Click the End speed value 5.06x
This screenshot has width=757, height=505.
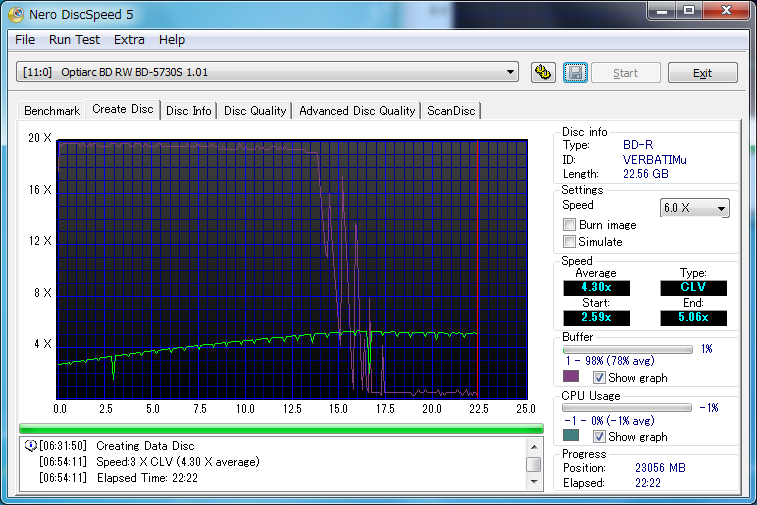point(693,318)
